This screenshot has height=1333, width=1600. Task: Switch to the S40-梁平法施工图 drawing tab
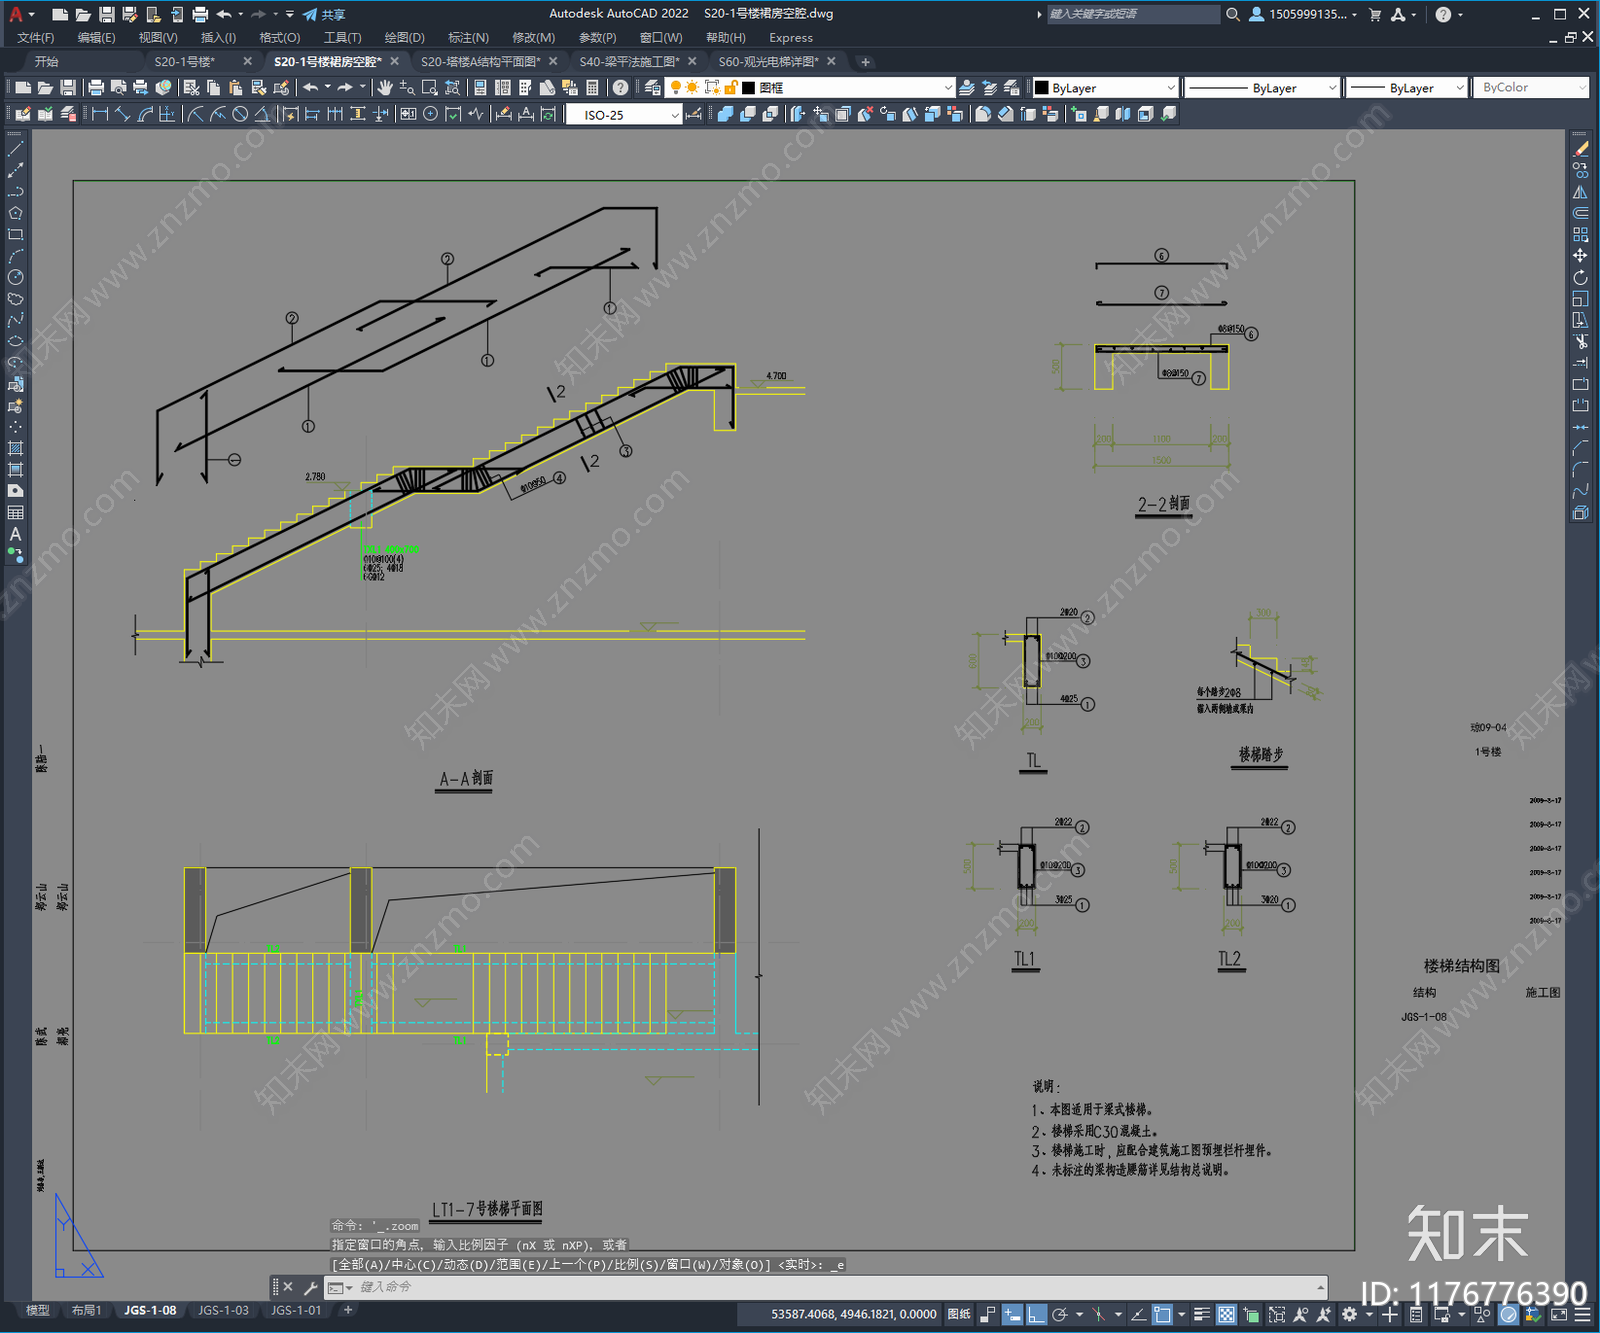coord(629,62)
